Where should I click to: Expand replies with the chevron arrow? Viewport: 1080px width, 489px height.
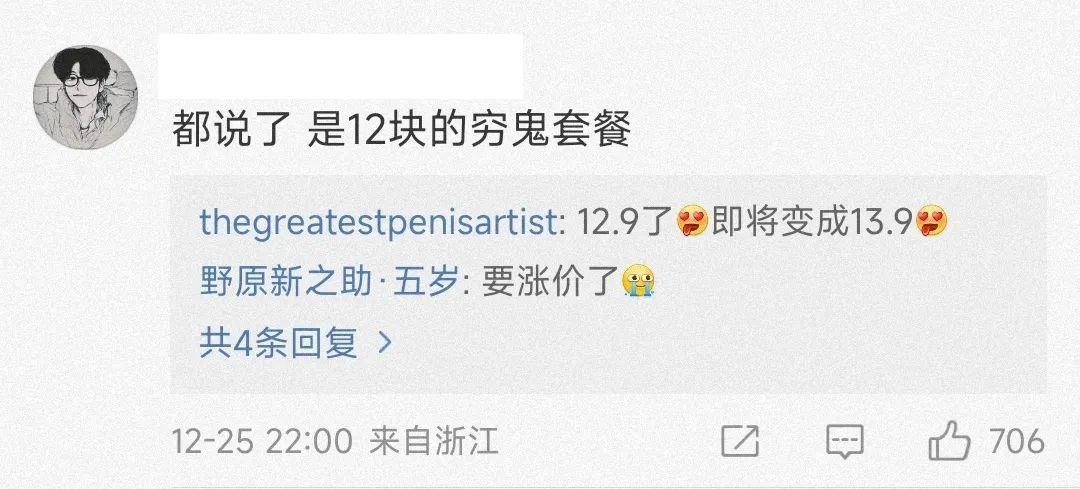(x=386, y=342)
